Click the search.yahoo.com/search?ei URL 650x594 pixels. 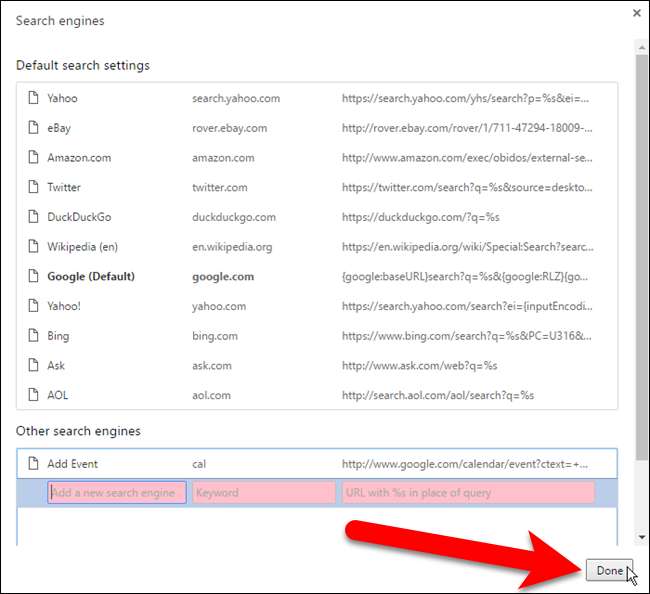coord(467,306)
